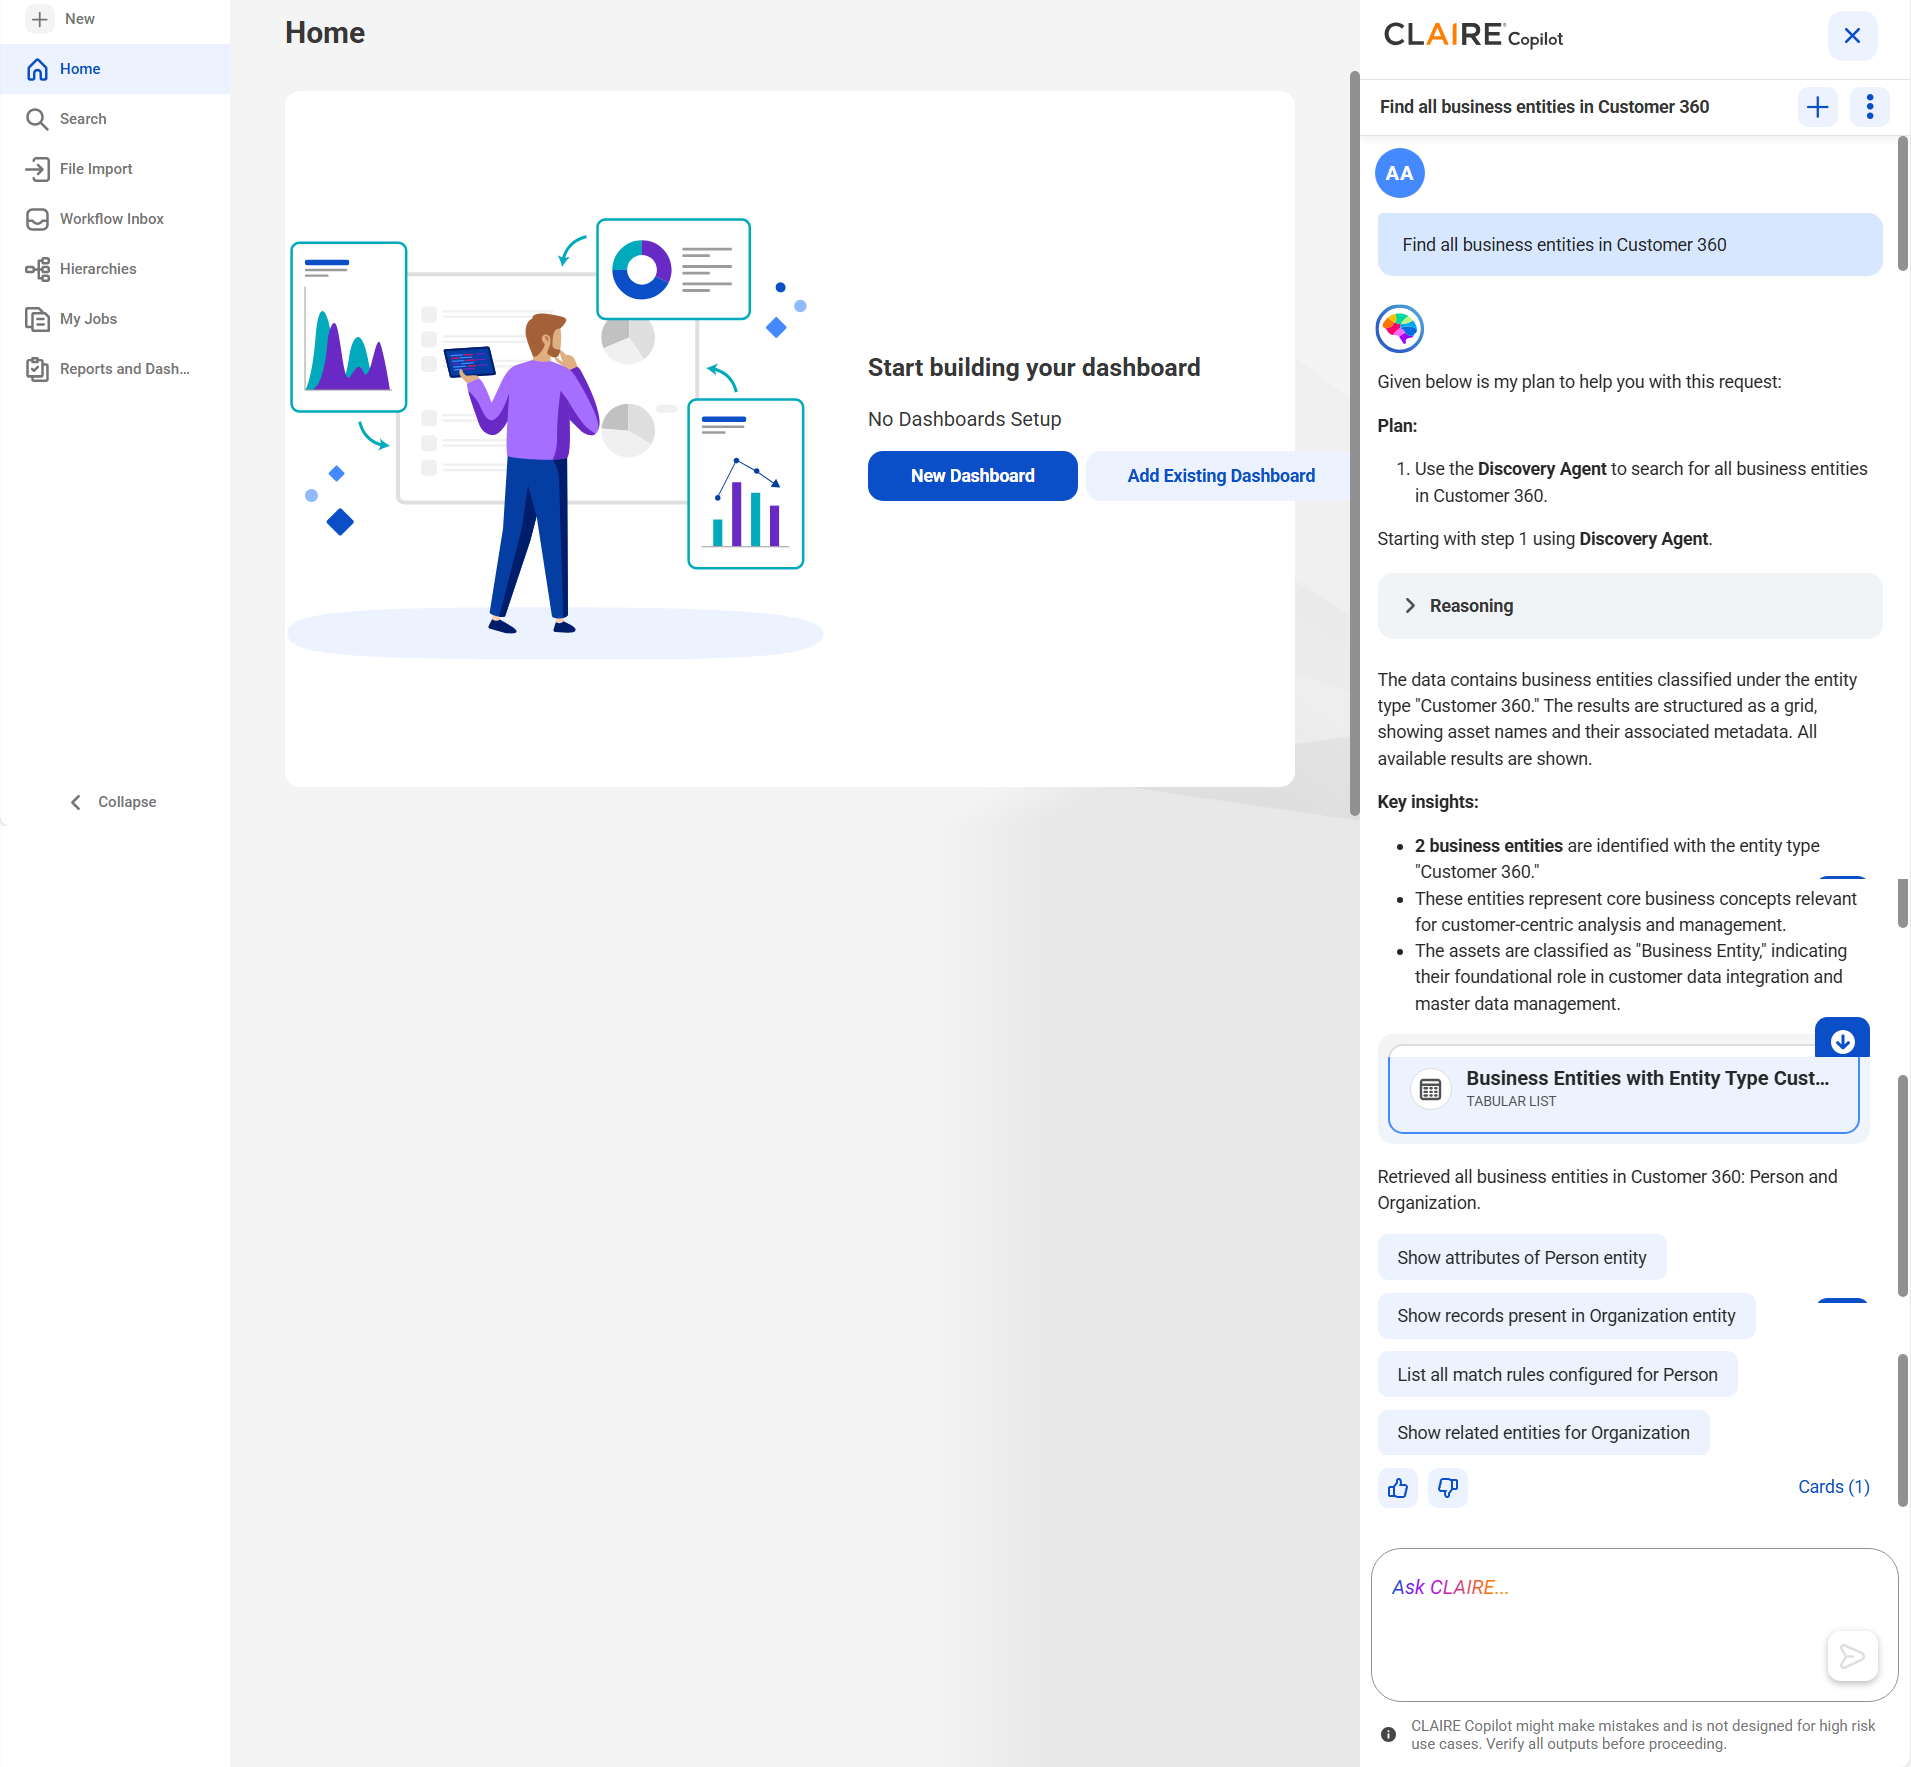Open the Cards (1) link

[1833, 1487]
